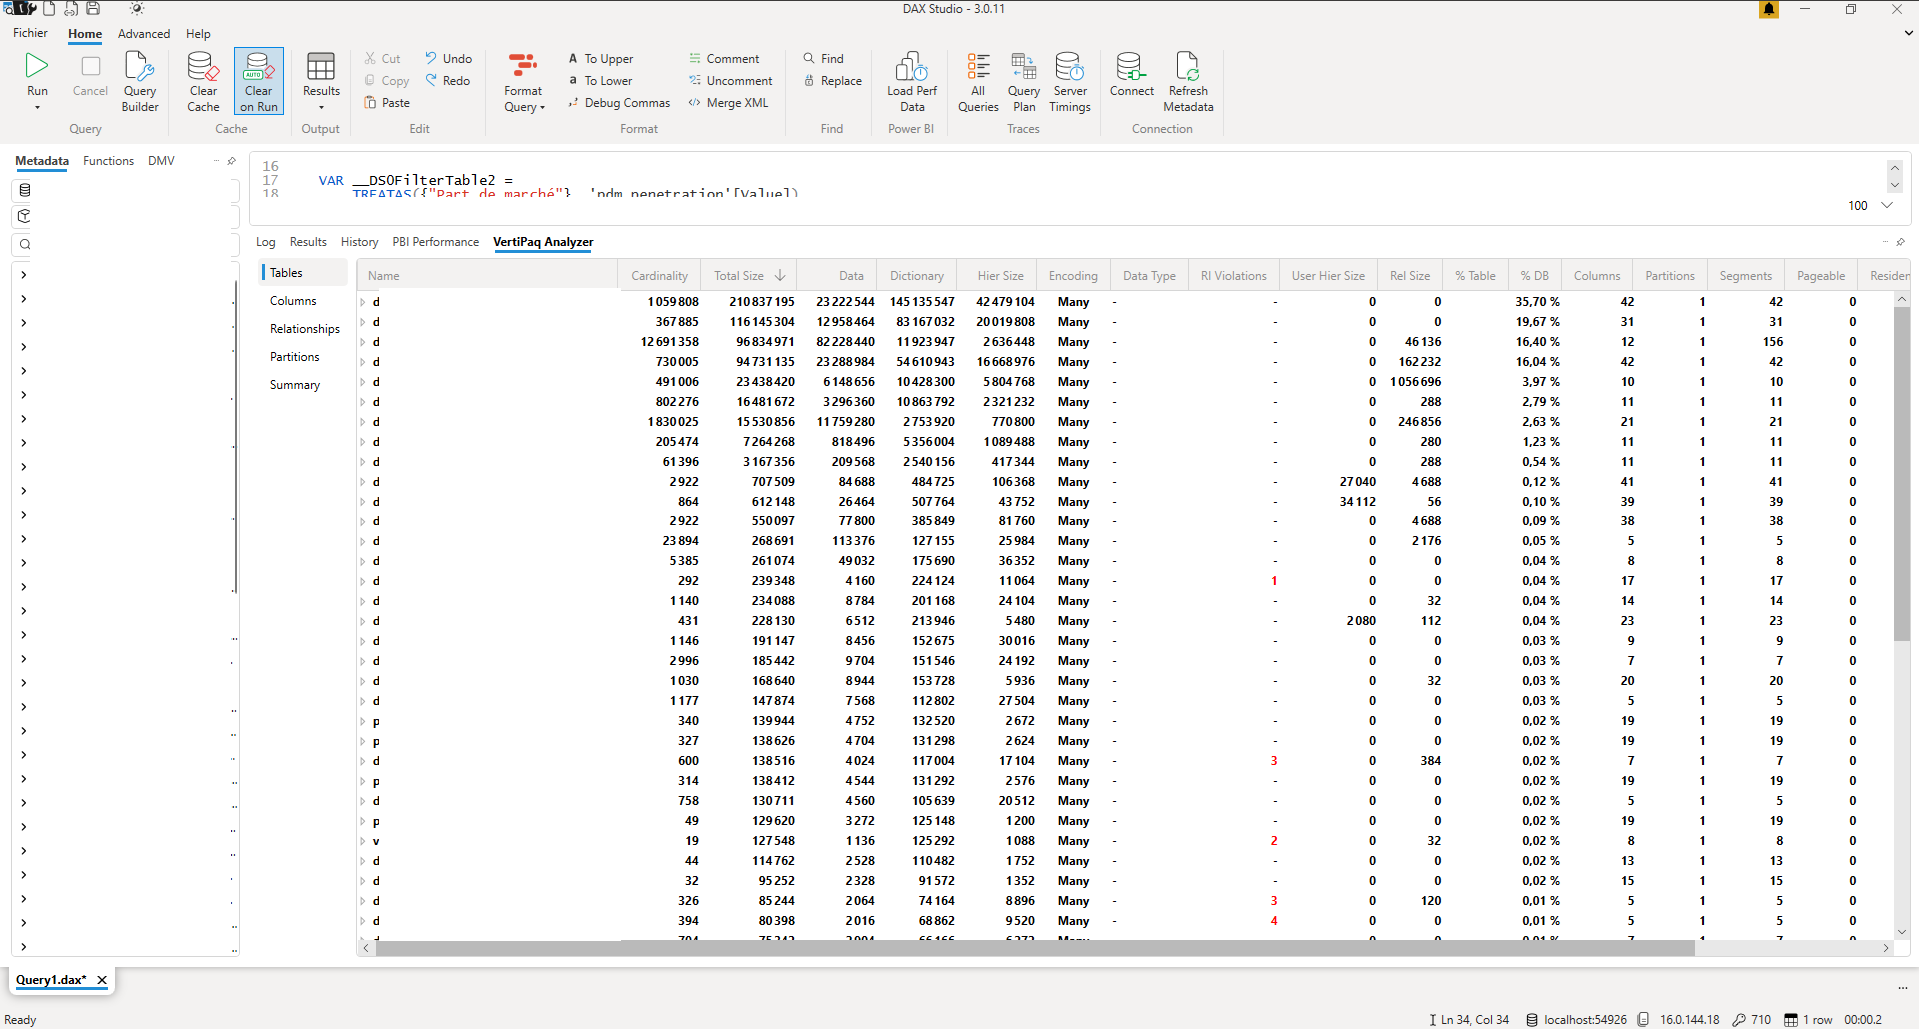Expand the table row with cardinality 730 005
This screenshot has width=1919, height=1029.
[x=363, y=362]
